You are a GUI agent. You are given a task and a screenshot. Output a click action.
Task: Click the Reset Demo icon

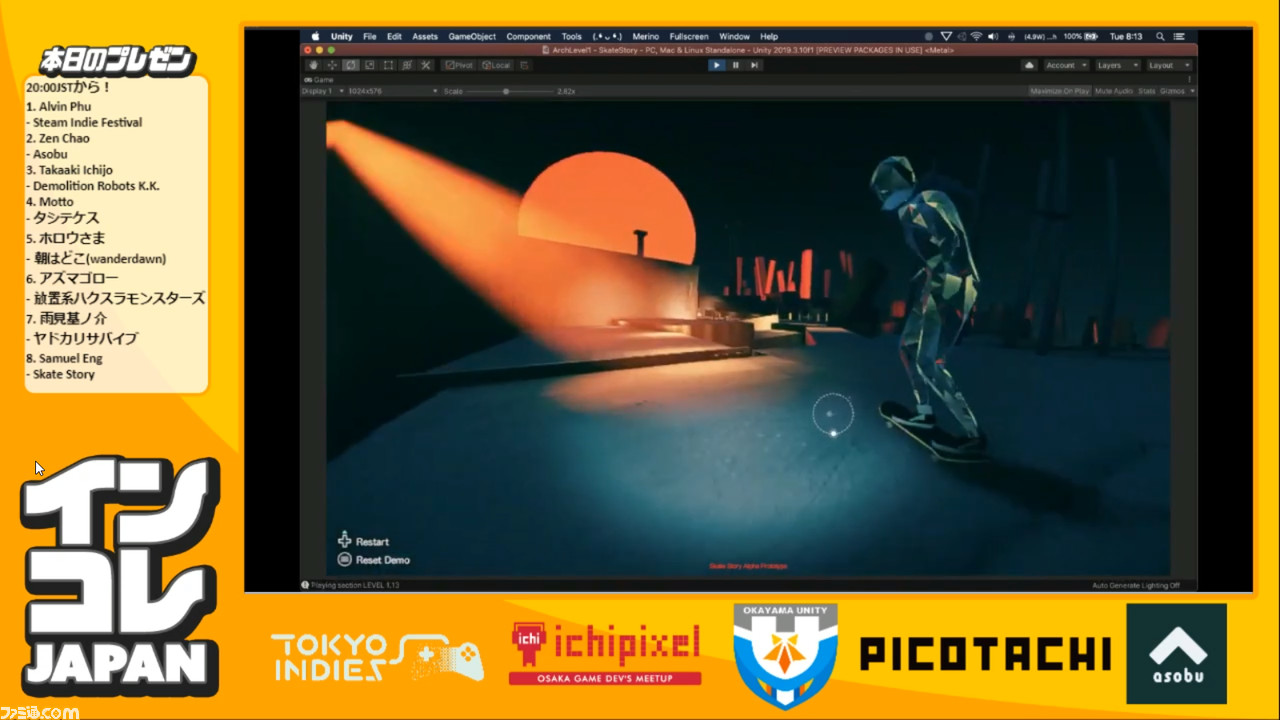(345, 560)
